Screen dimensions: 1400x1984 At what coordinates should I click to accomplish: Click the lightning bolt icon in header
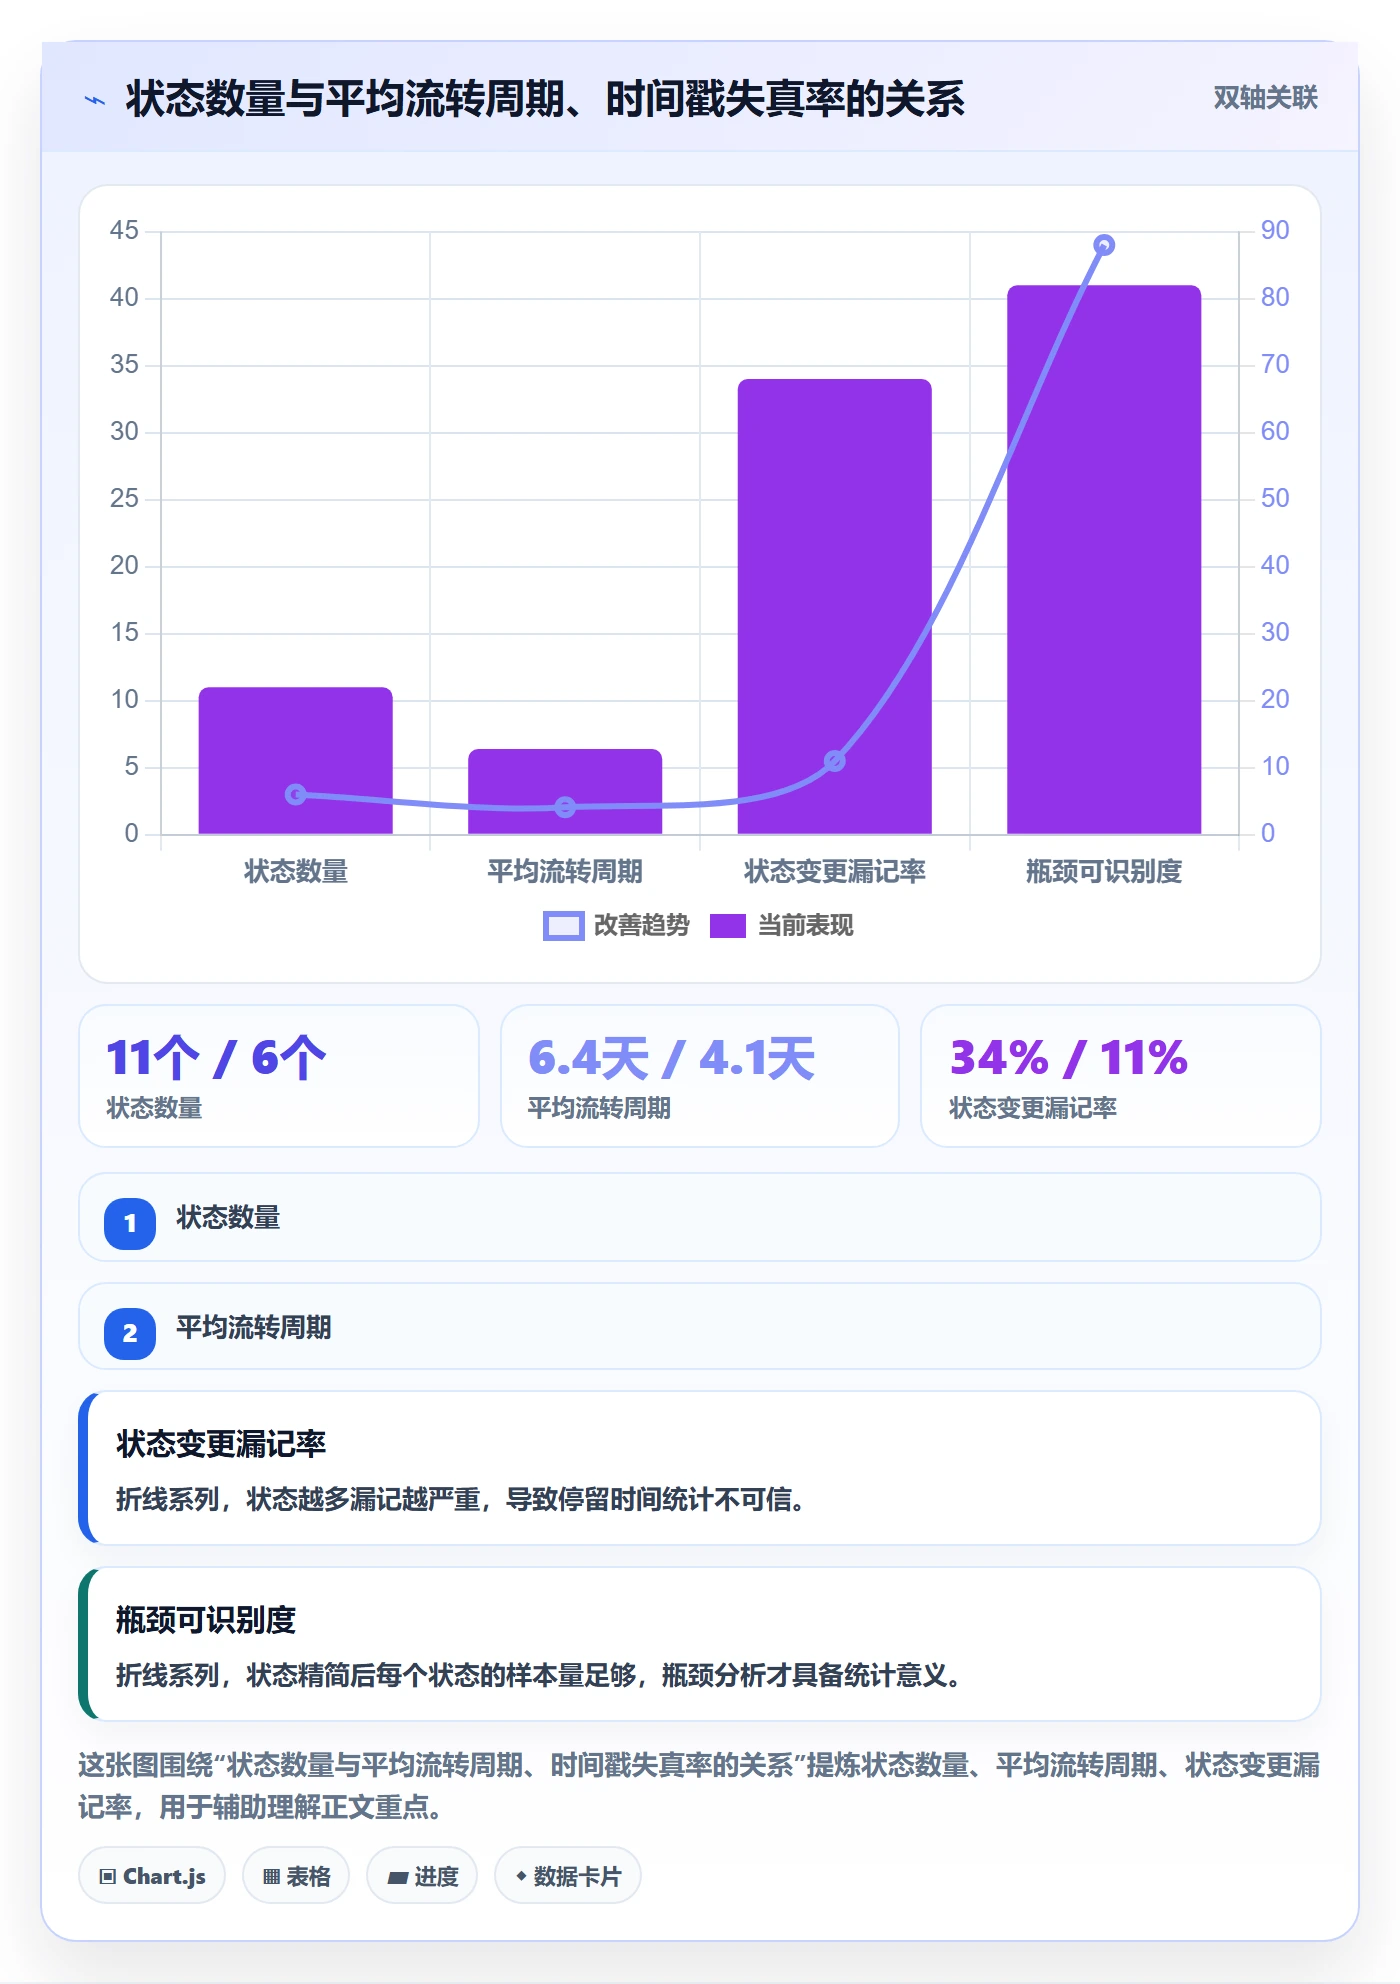(95, 100)
